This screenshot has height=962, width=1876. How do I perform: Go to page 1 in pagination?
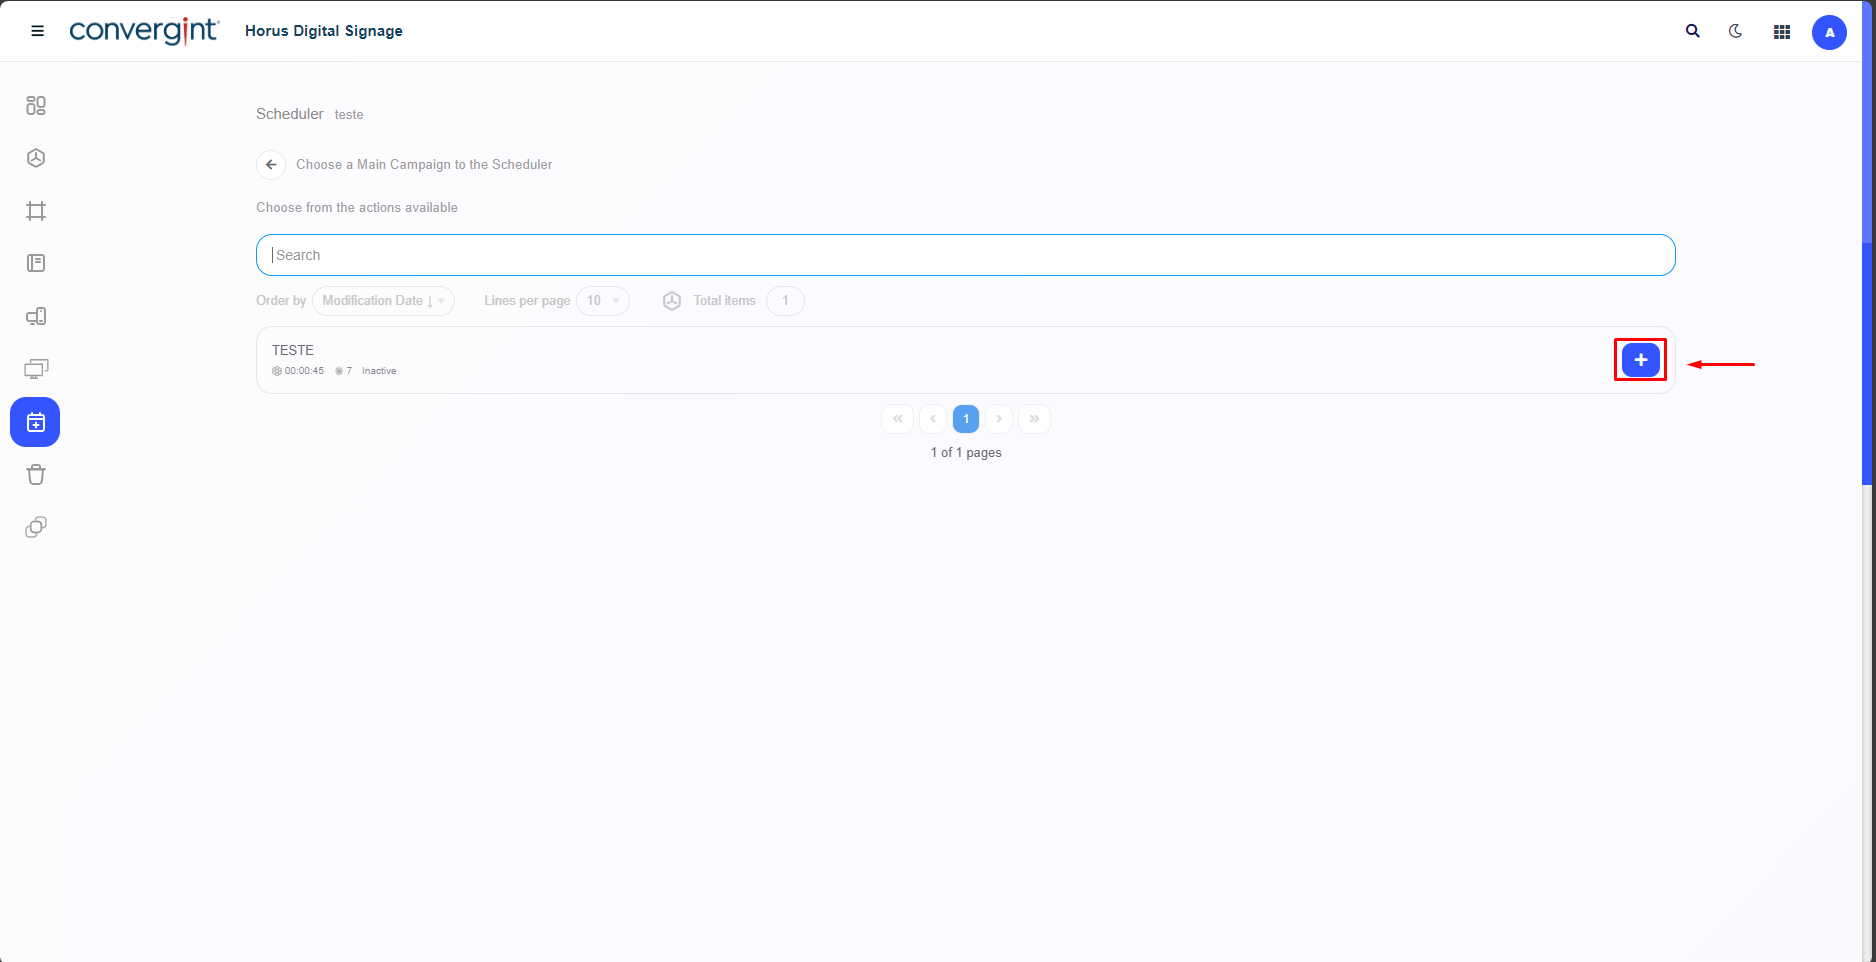tap(966, 419)
